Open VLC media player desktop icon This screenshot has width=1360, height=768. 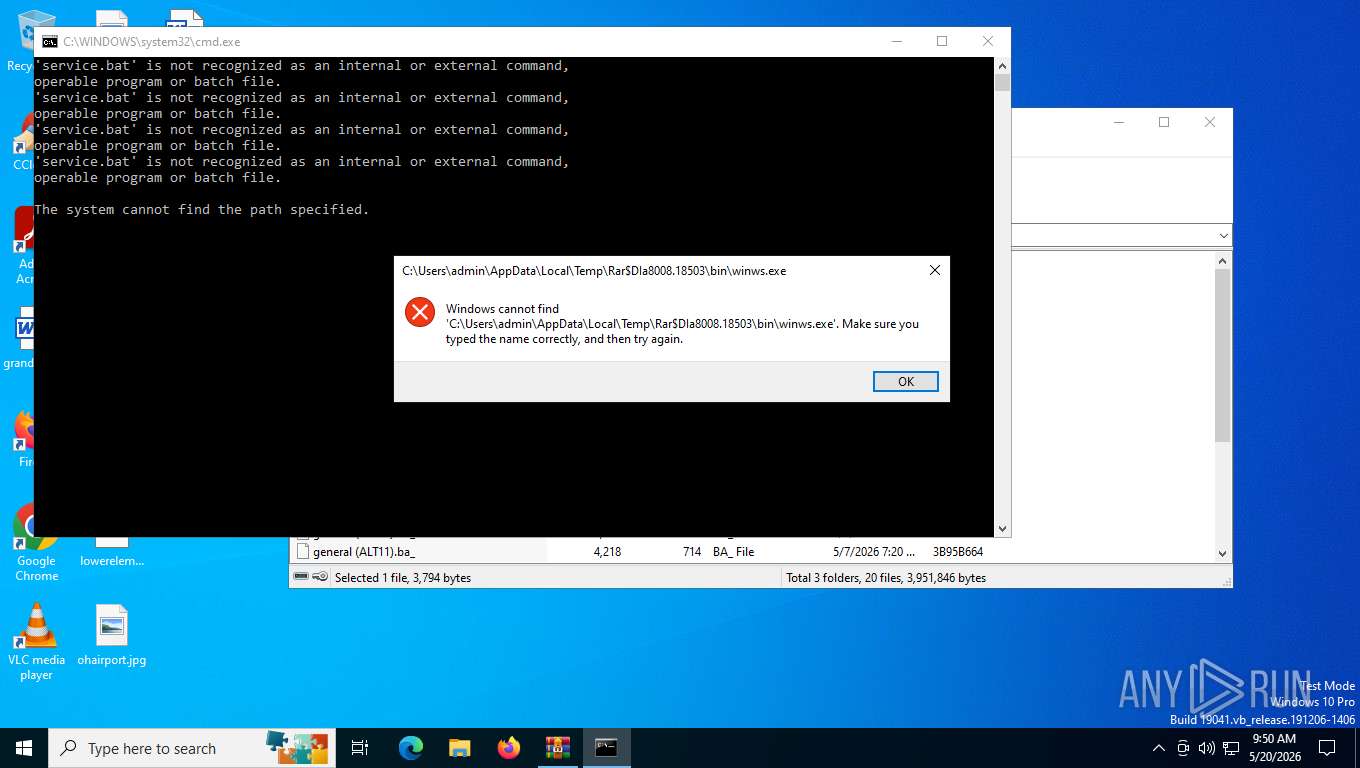(x=36, y=641)
